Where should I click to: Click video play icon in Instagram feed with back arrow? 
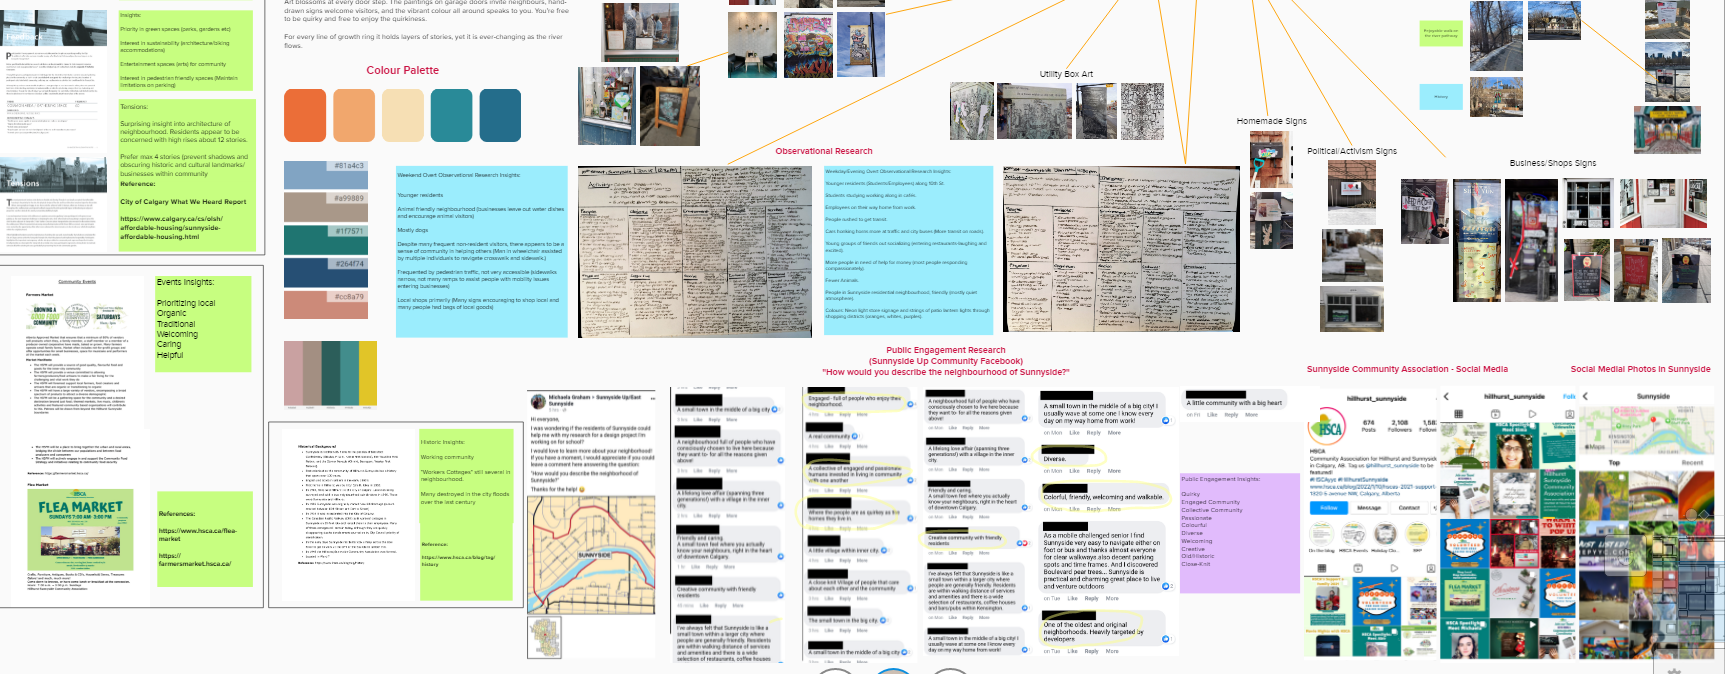1532,413
